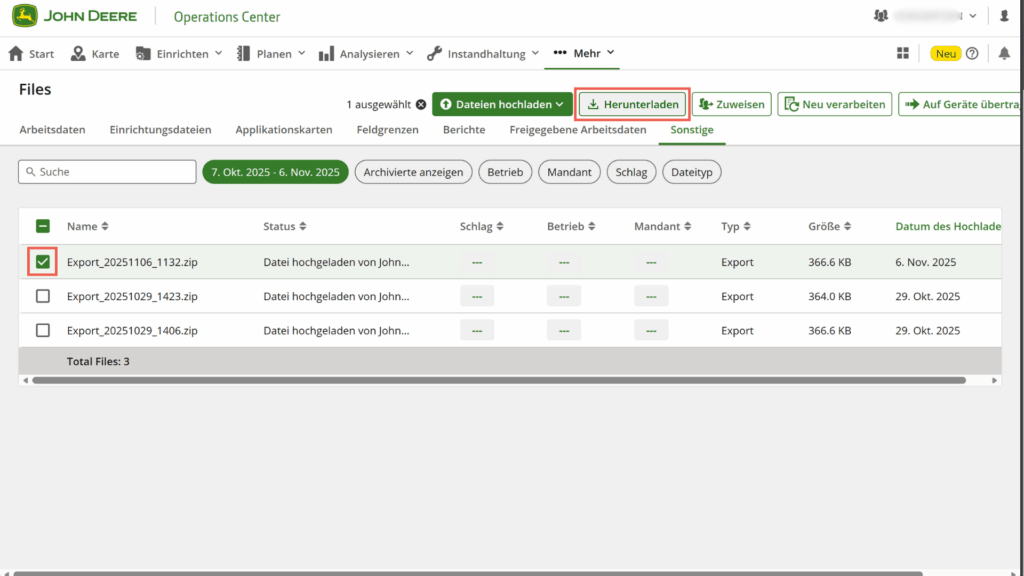Expand the Analysieren menu

366,53
